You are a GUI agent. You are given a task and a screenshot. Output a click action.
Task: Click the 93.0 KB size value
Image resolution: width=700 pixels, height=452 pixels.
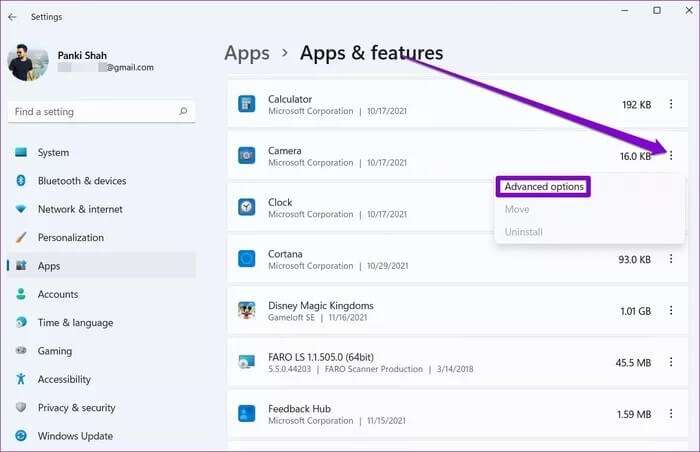point(634,259)
